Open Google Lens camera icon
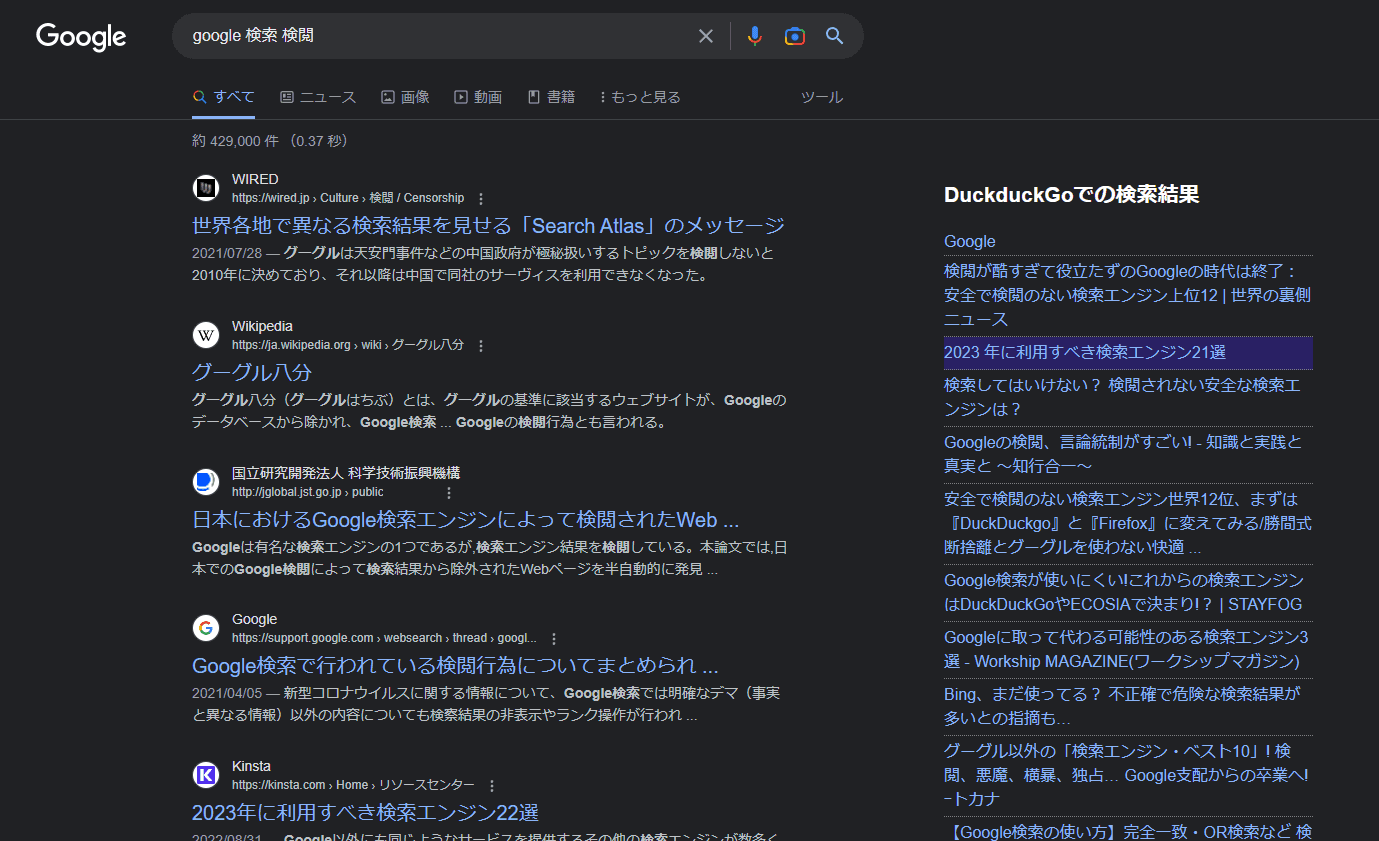The height and width of the screenshot is (841, 1379). (794, 35)
